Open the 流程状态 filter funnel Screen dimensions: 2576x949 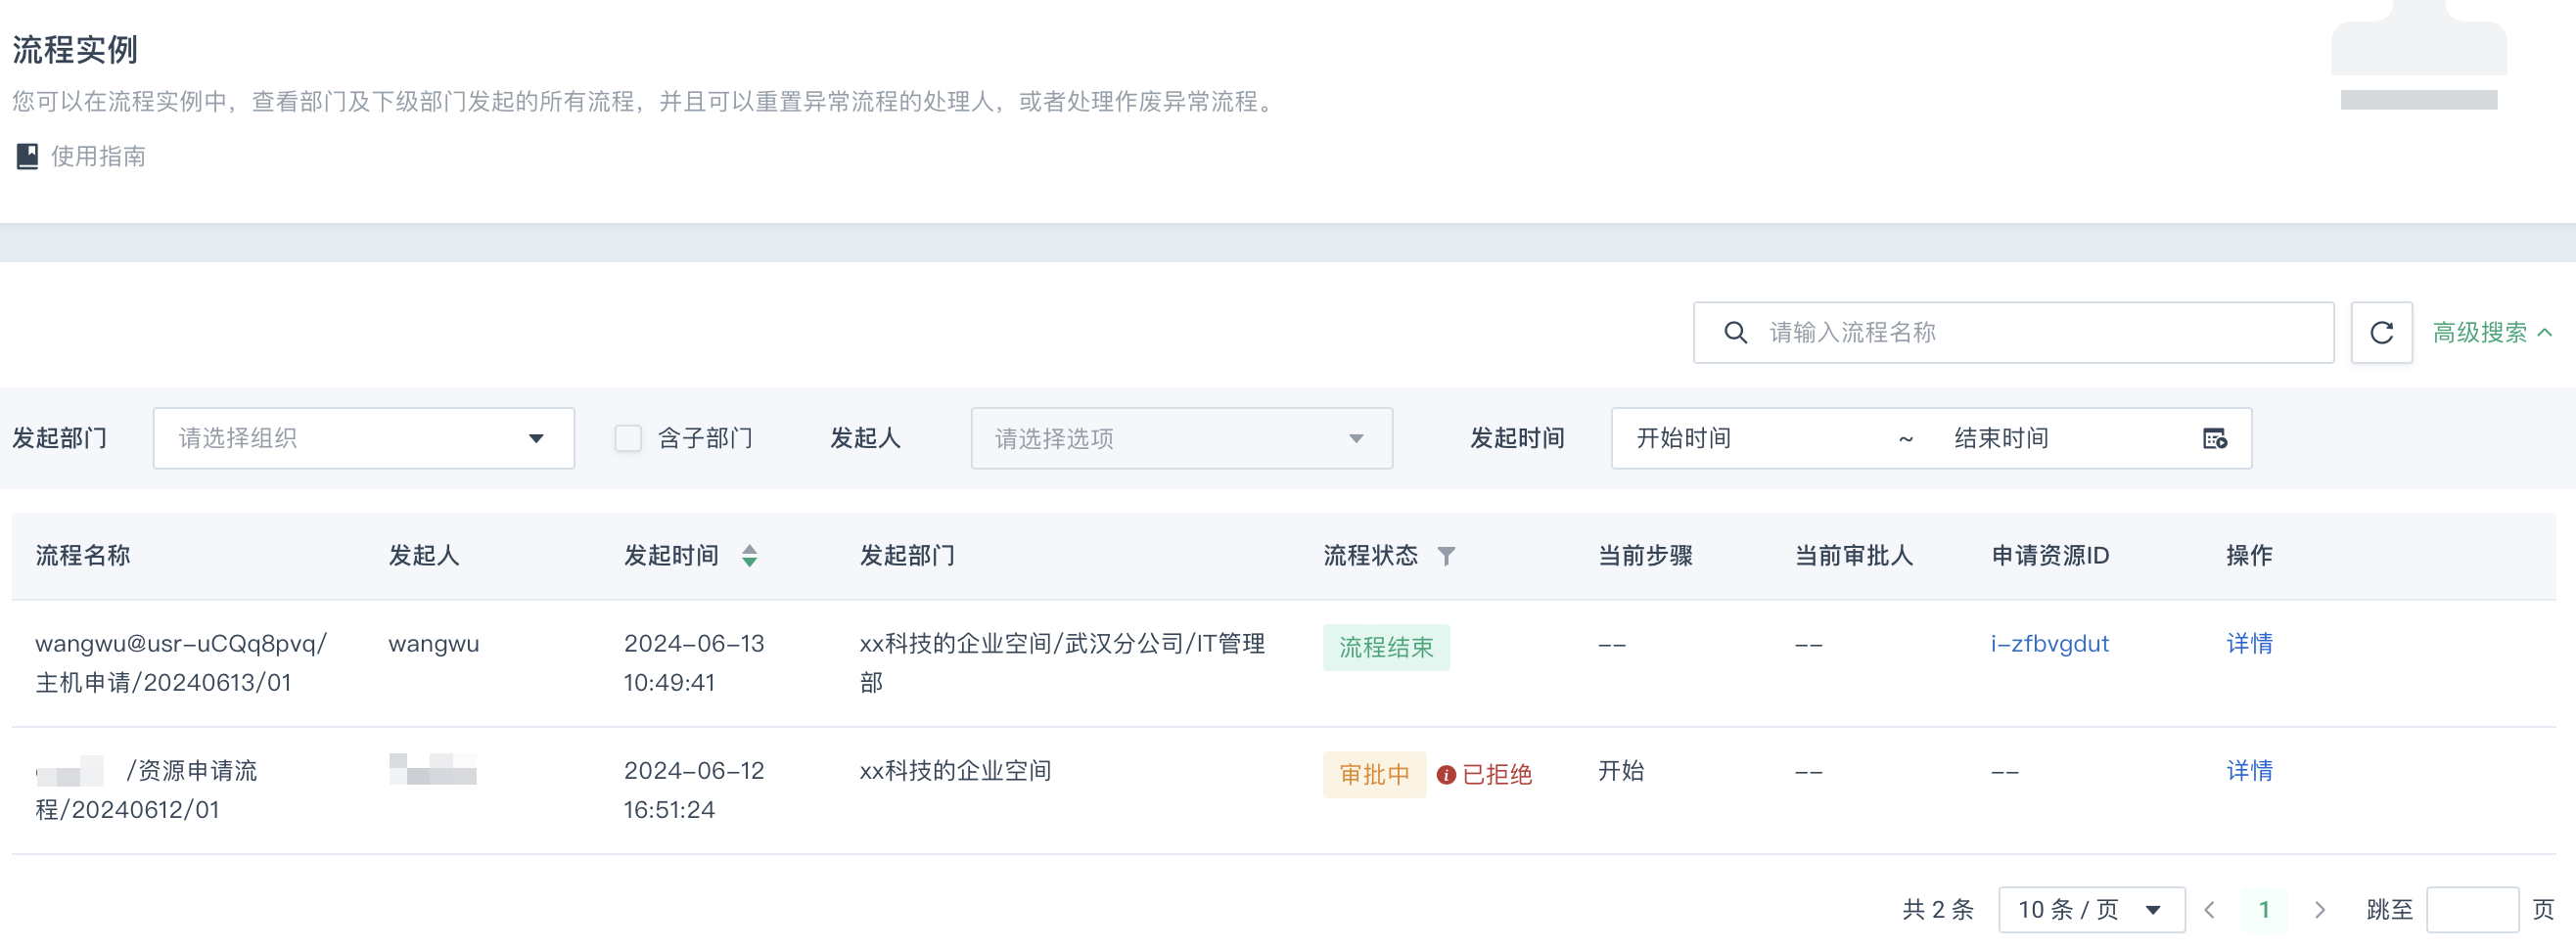click(x=1446, y=556)
